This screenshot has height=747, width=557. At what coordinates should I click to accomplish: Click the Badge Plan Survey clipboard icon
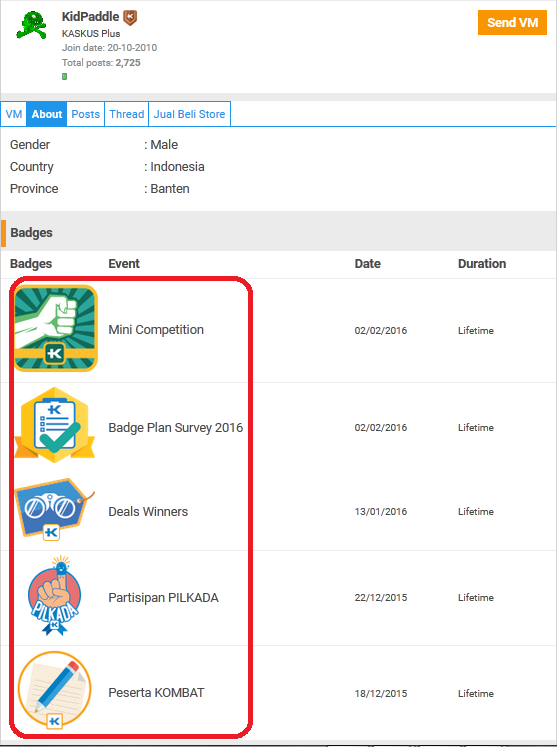pyautogui.click(x=55, y=425)
